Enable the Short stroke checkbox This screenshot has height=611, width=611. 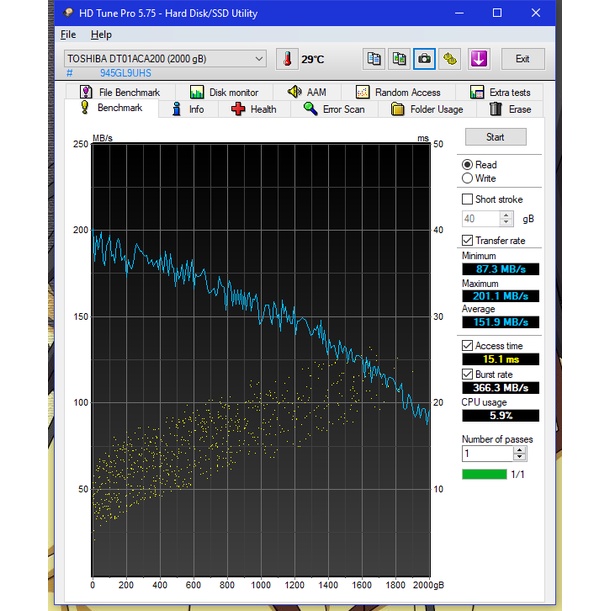point(468,199)
